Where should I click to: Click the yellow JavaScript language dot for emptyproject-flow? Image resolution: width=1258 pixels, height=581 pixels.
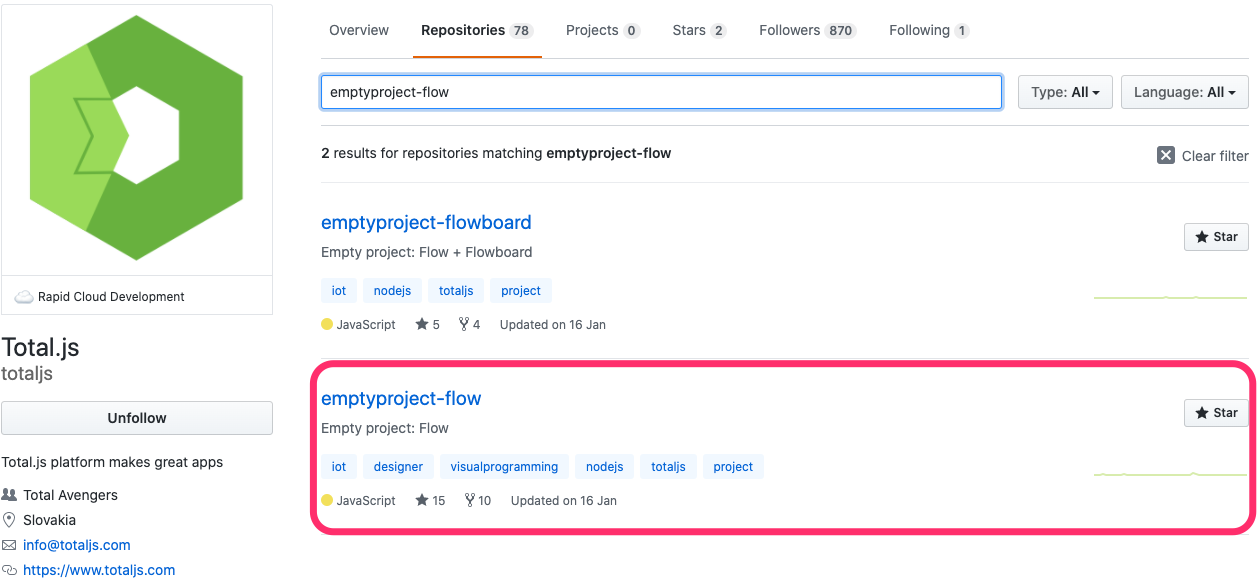(327, 501)
